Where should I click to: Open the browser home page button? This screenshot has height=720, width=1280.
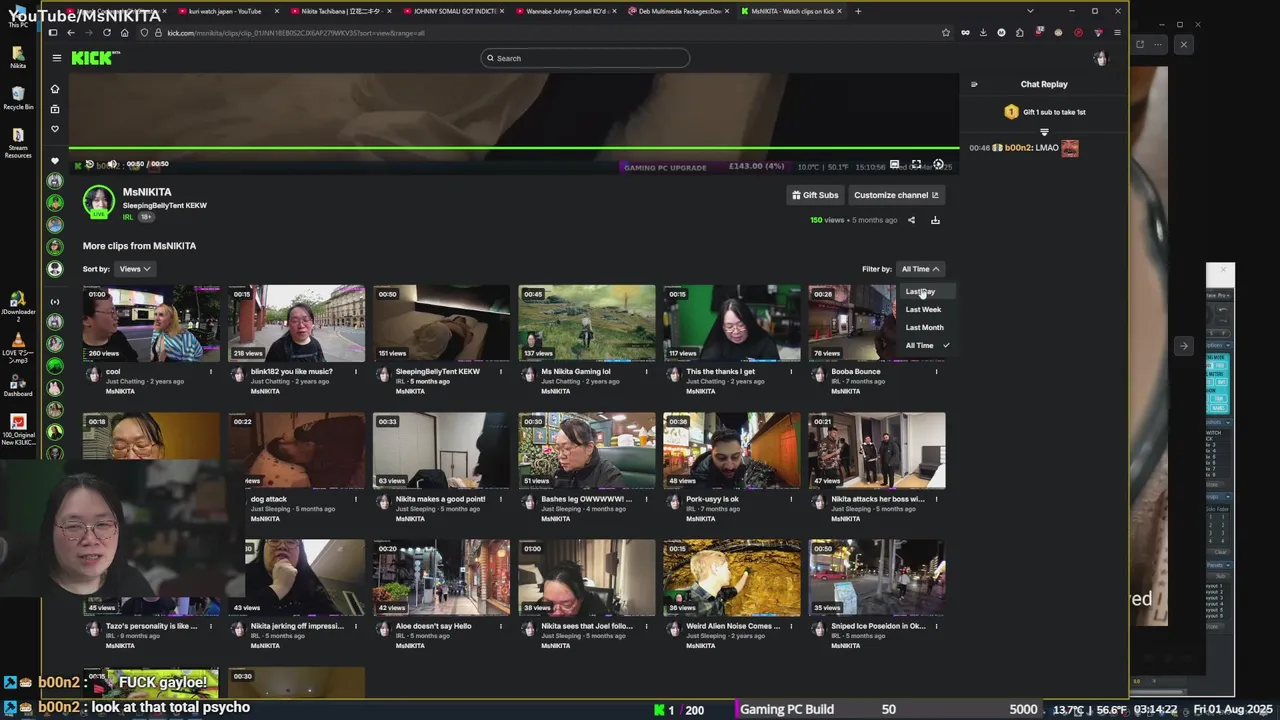pyautogui.click(x=124, y=33)
